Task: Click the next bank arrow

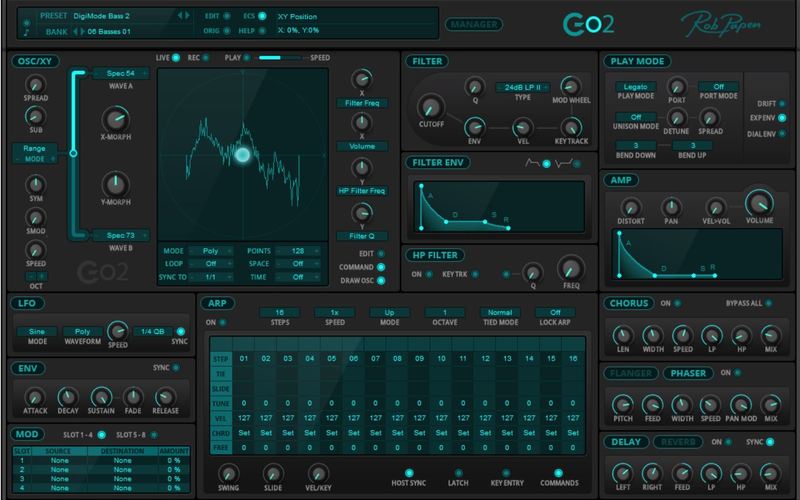Action: point(83,32)
